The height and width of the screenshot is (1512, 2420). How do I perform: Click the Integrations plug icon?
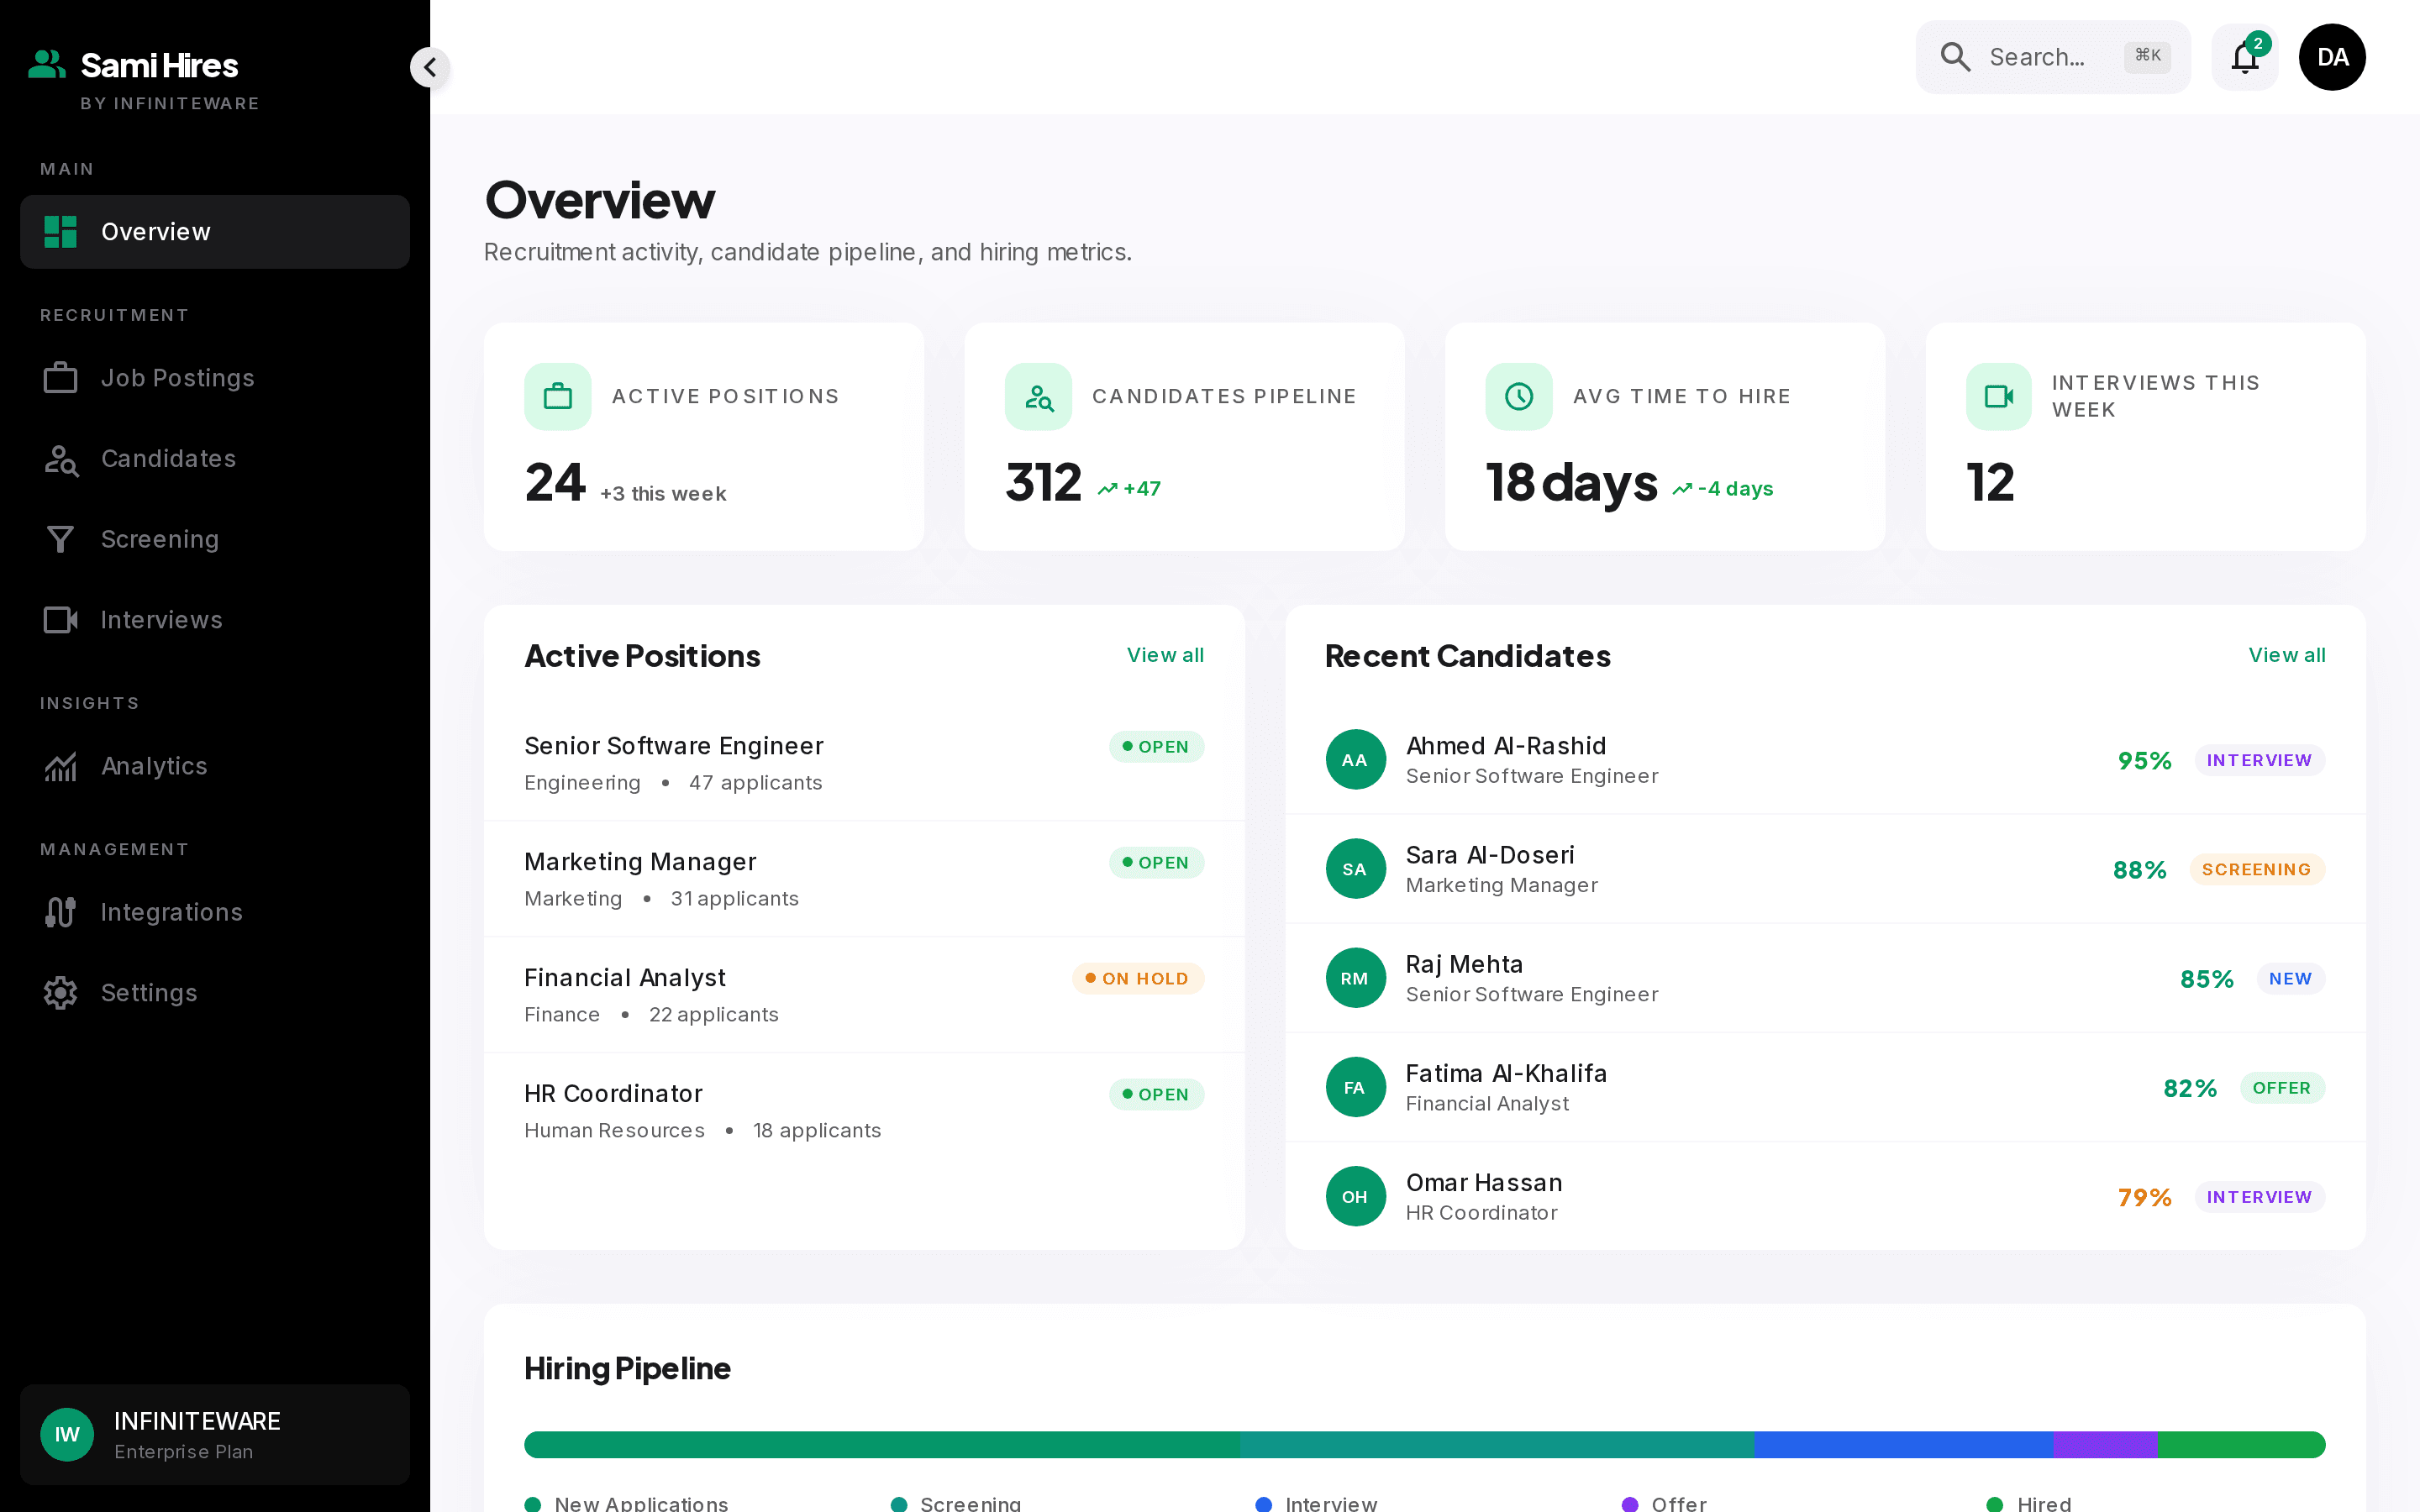61,912
